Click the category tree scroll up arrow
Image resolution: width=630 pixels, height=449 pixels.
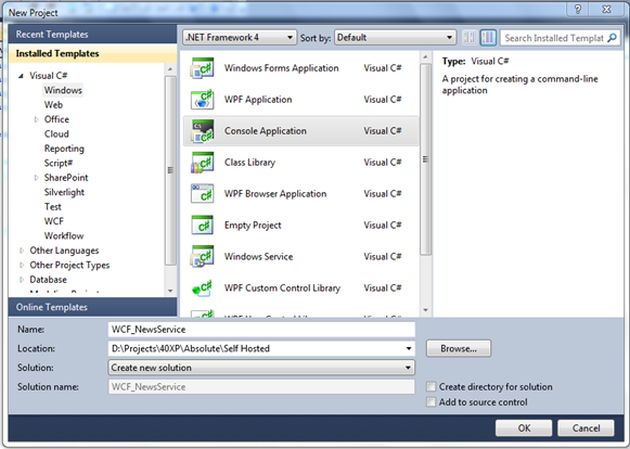170,69
